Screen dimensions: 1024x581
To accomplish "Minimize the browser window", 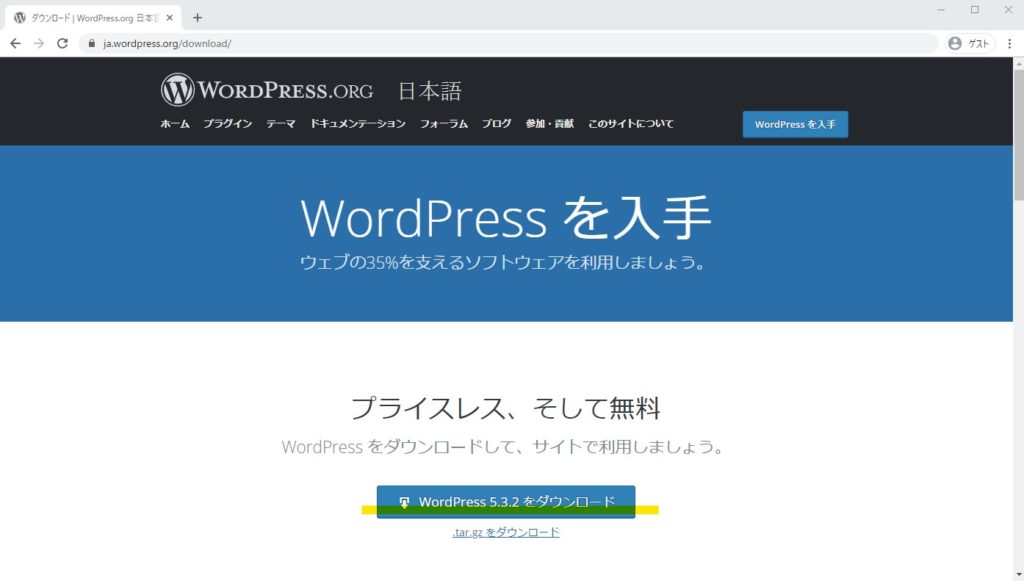I will click(x=941, y=10).
